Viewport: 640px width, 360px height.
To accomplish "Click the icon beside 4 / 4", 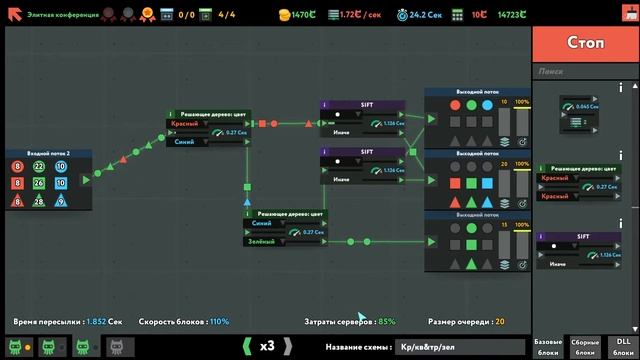I will coord(205,15).
